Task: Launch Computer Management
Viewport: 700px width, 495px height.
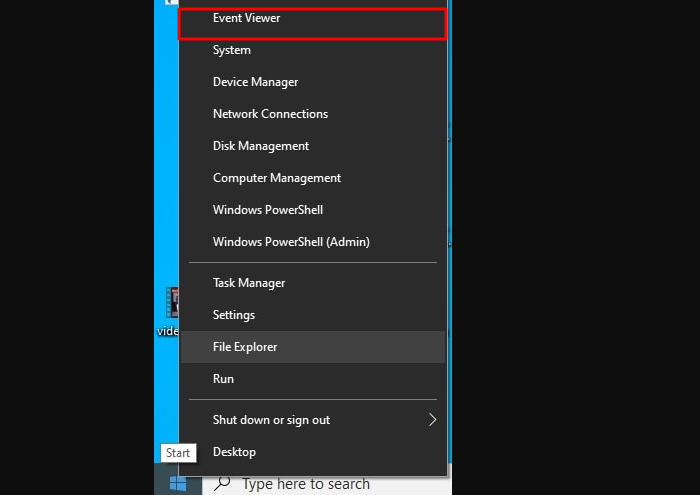Action: 312,178
